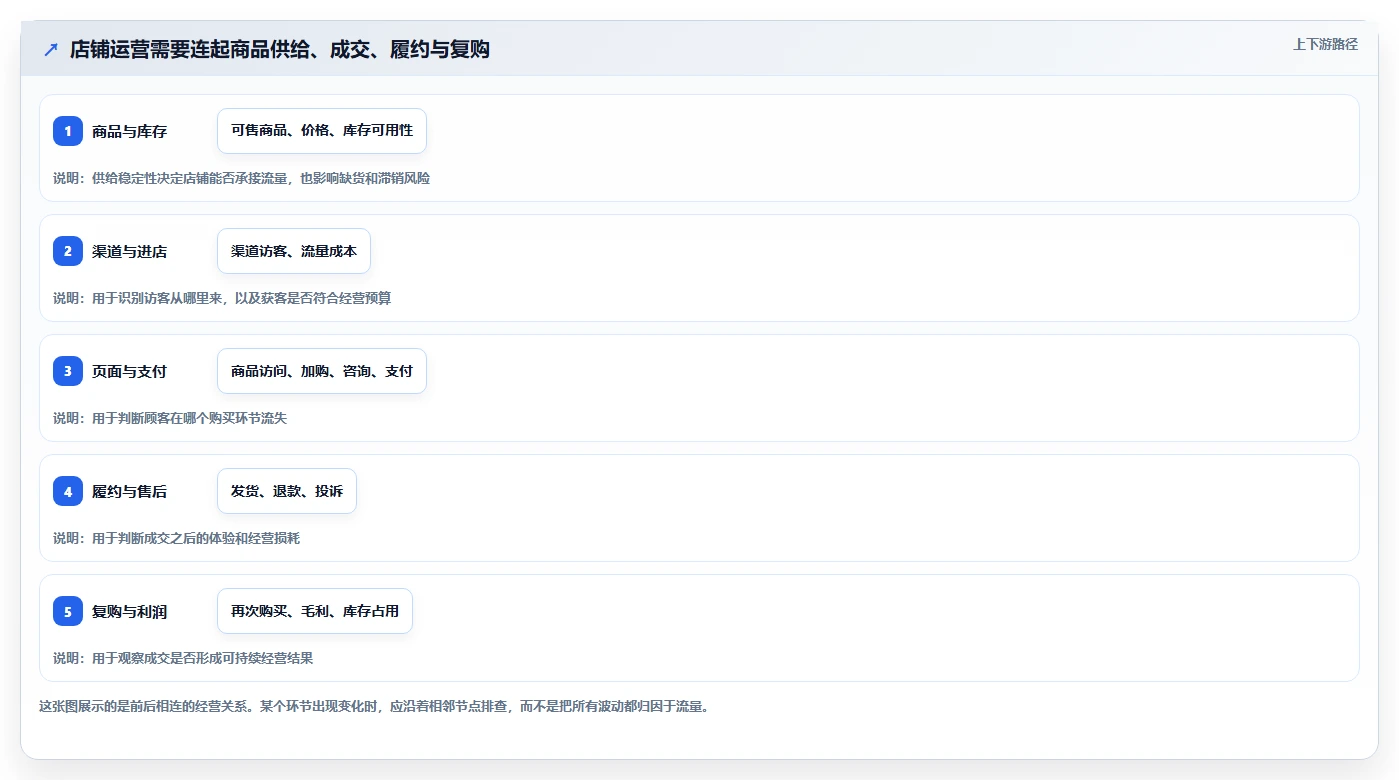Click the 商品与库存 step title
Image resolution: width=1399 pixels, height=780 pixels.
tap(129, 131)
